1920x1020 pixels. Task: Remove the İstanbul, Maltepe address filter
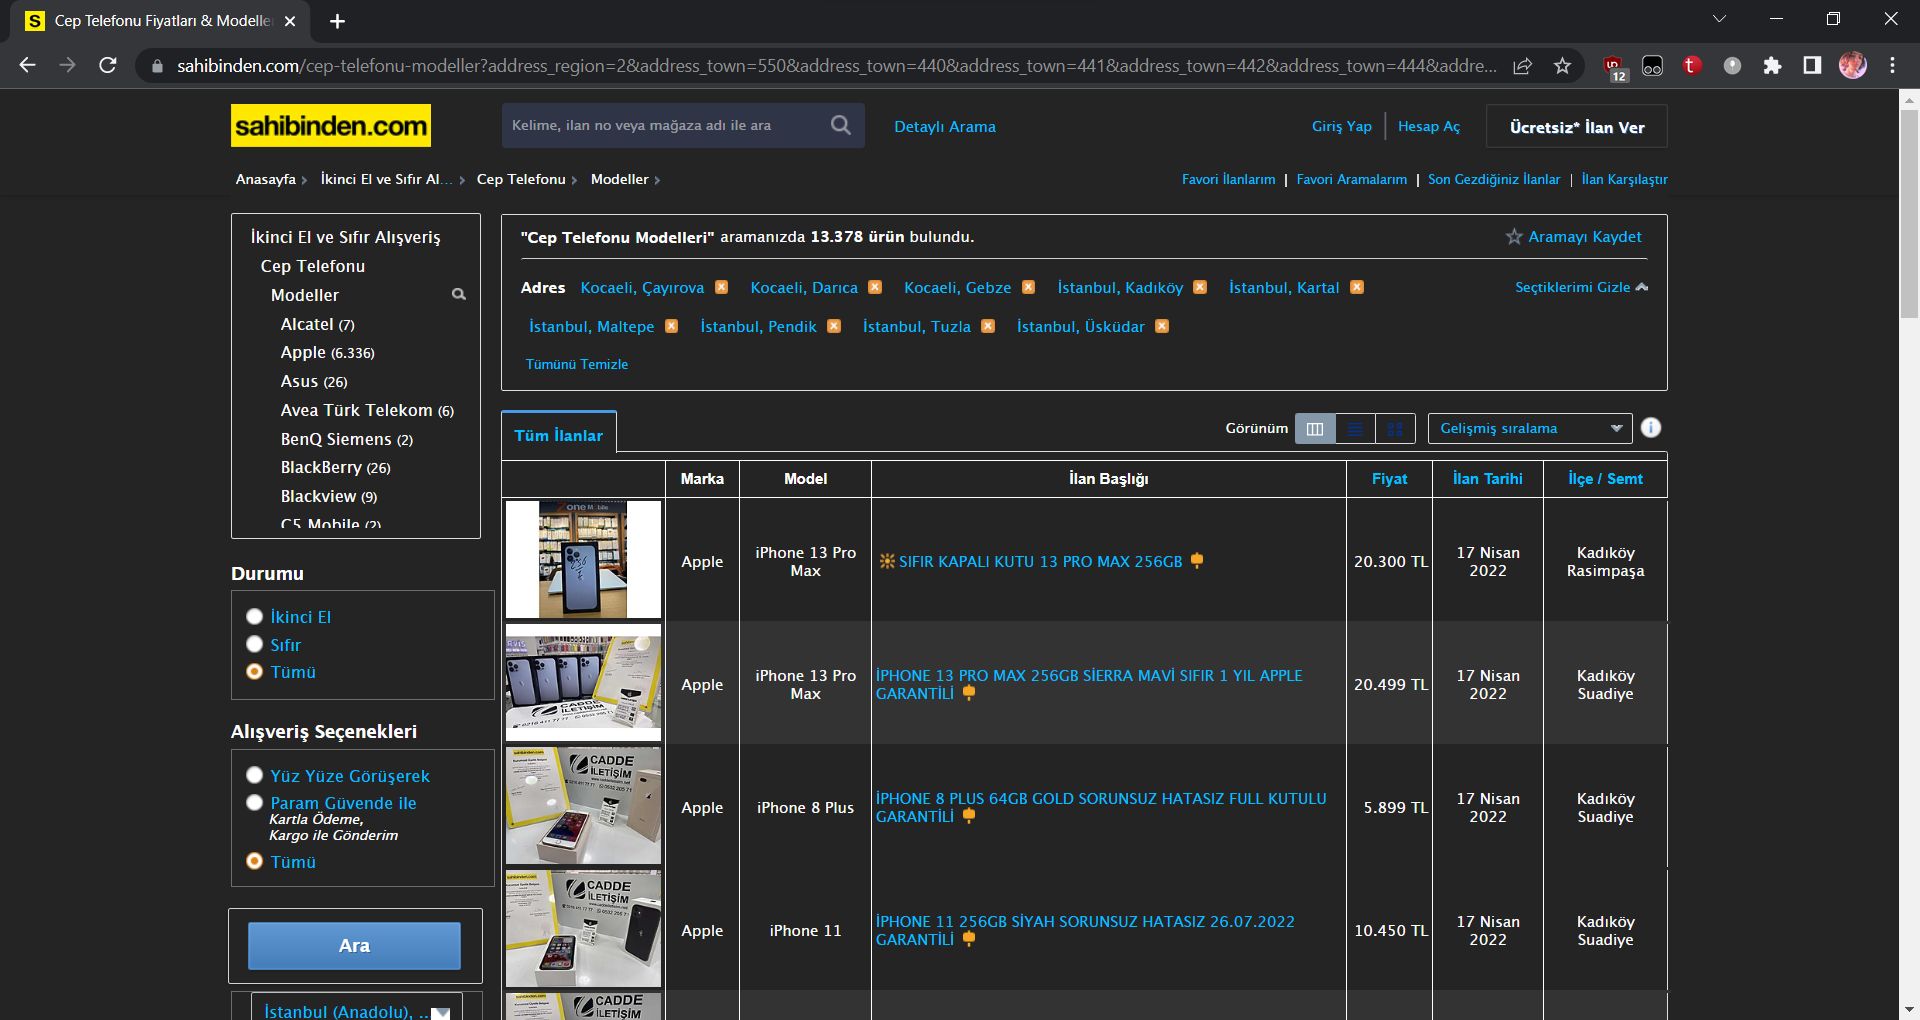(672, 326)
